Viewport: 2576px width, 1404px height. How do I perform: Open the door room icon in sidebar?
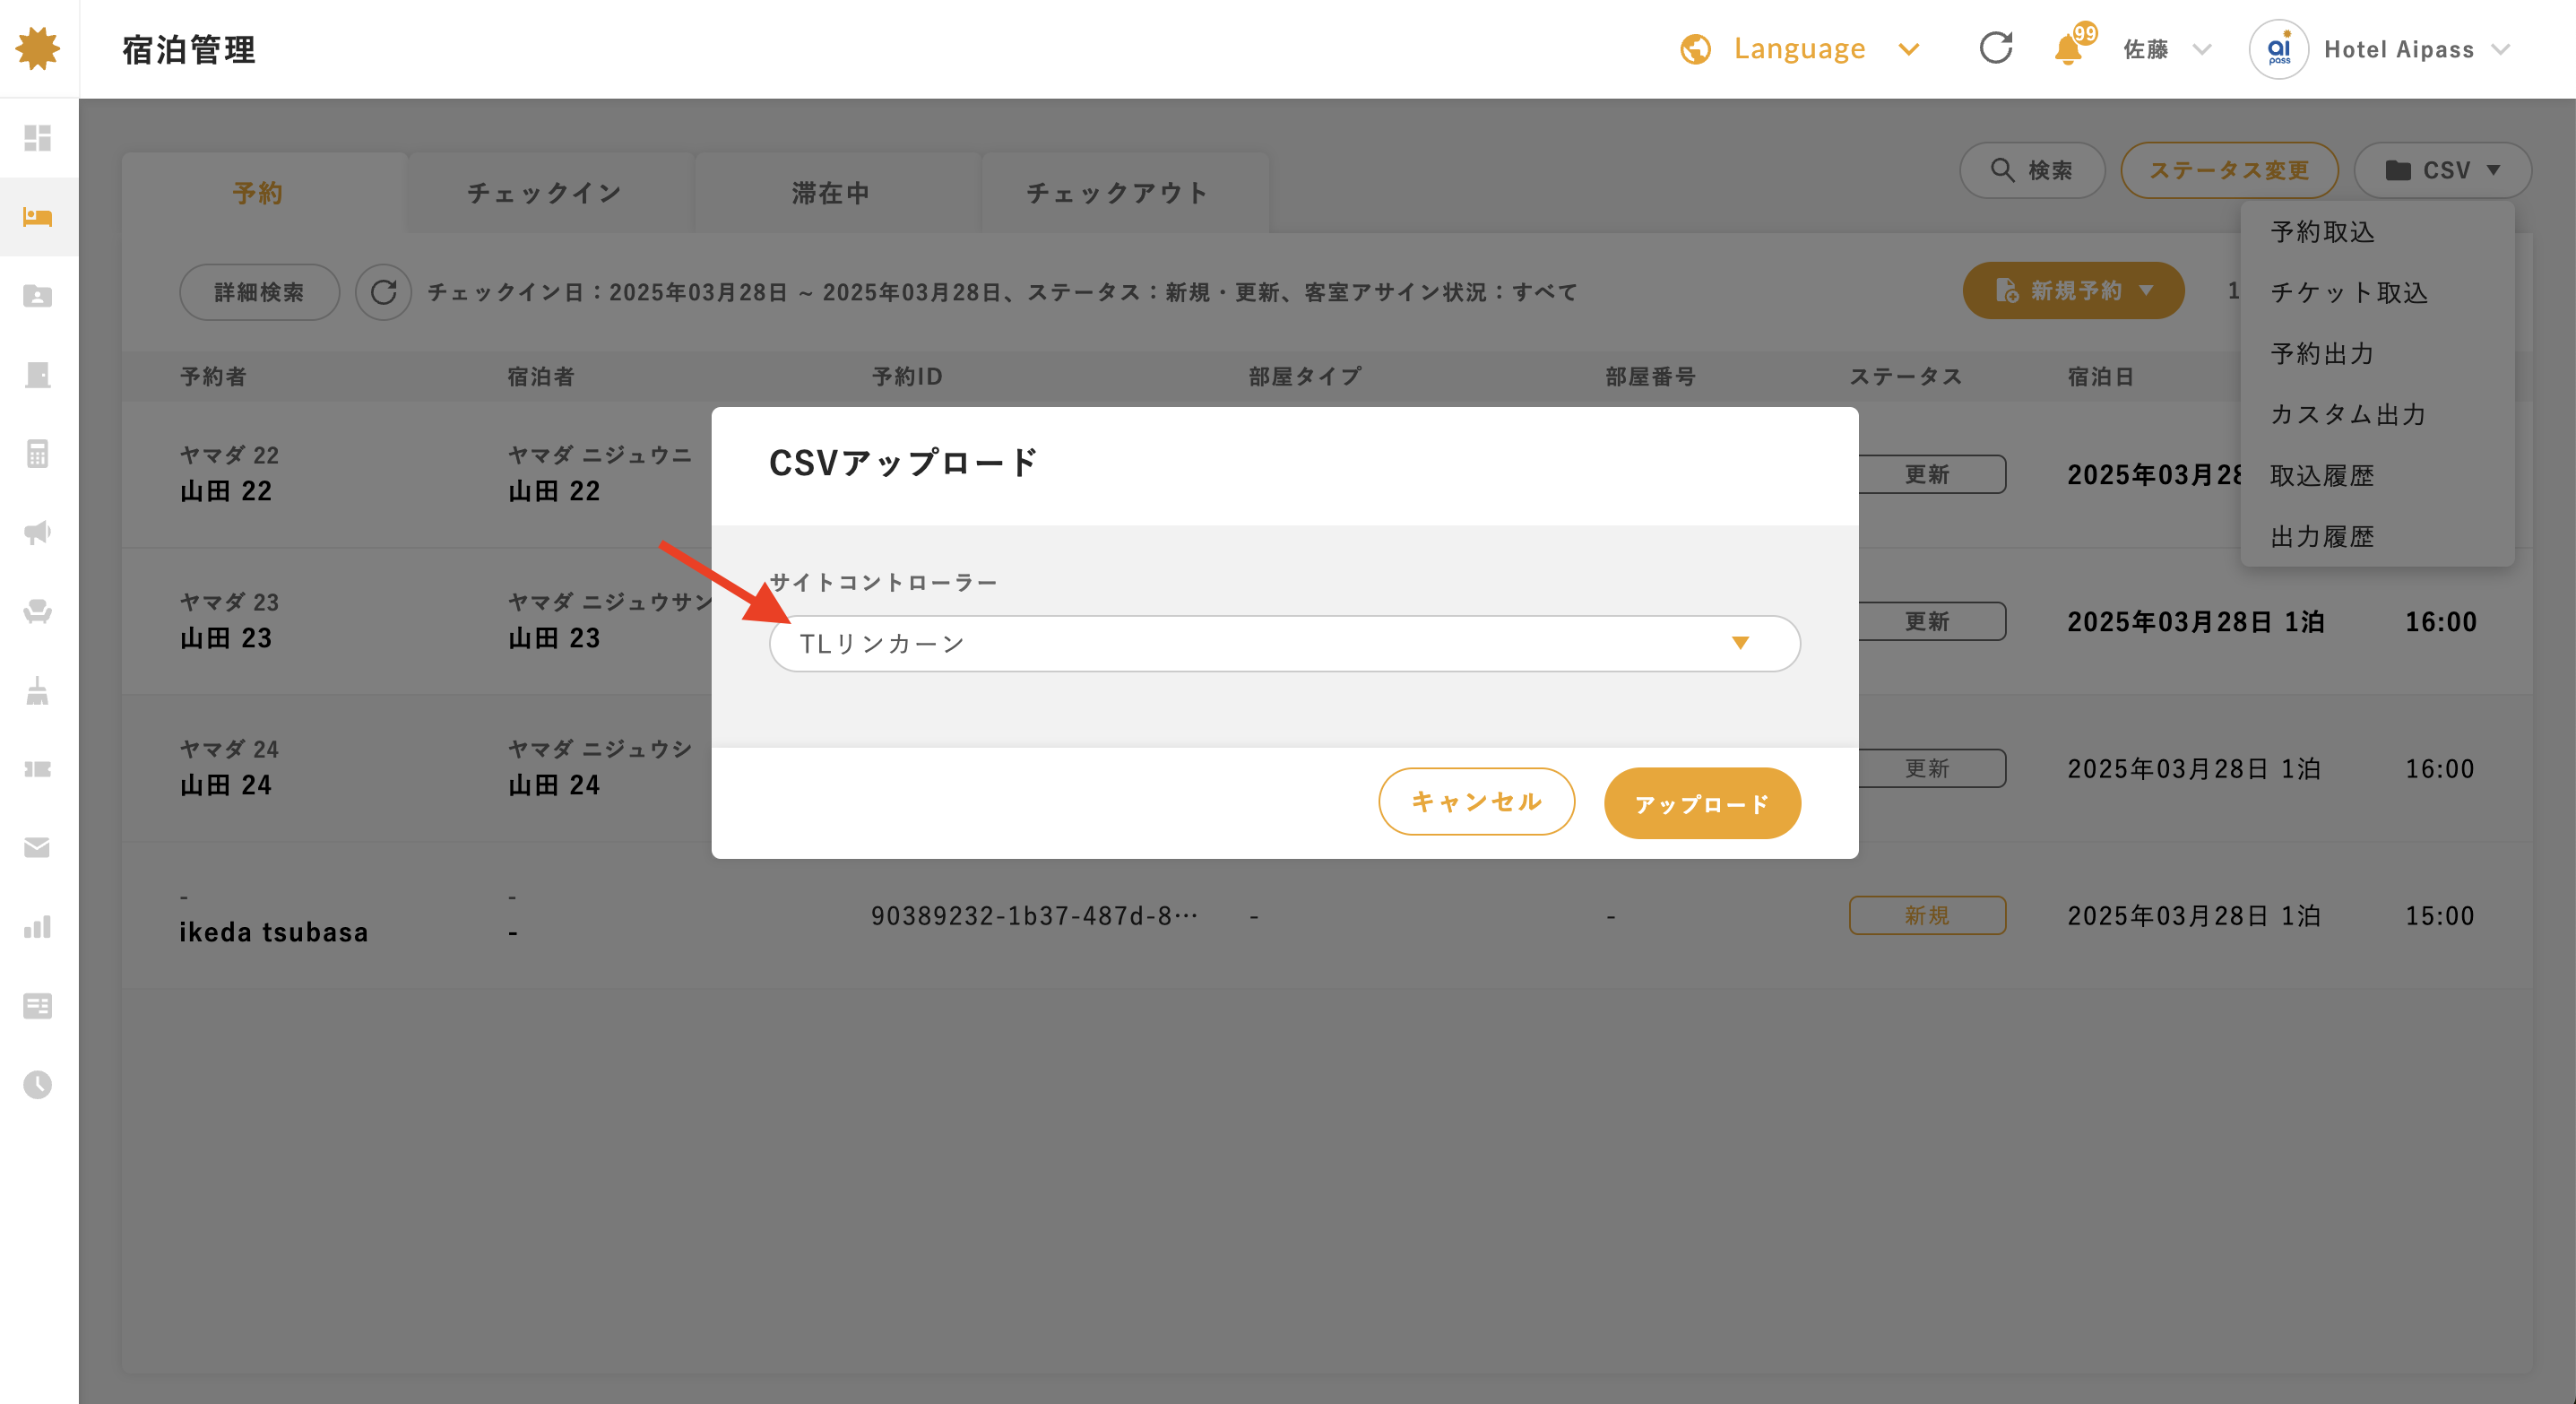(x=38, y=375)
